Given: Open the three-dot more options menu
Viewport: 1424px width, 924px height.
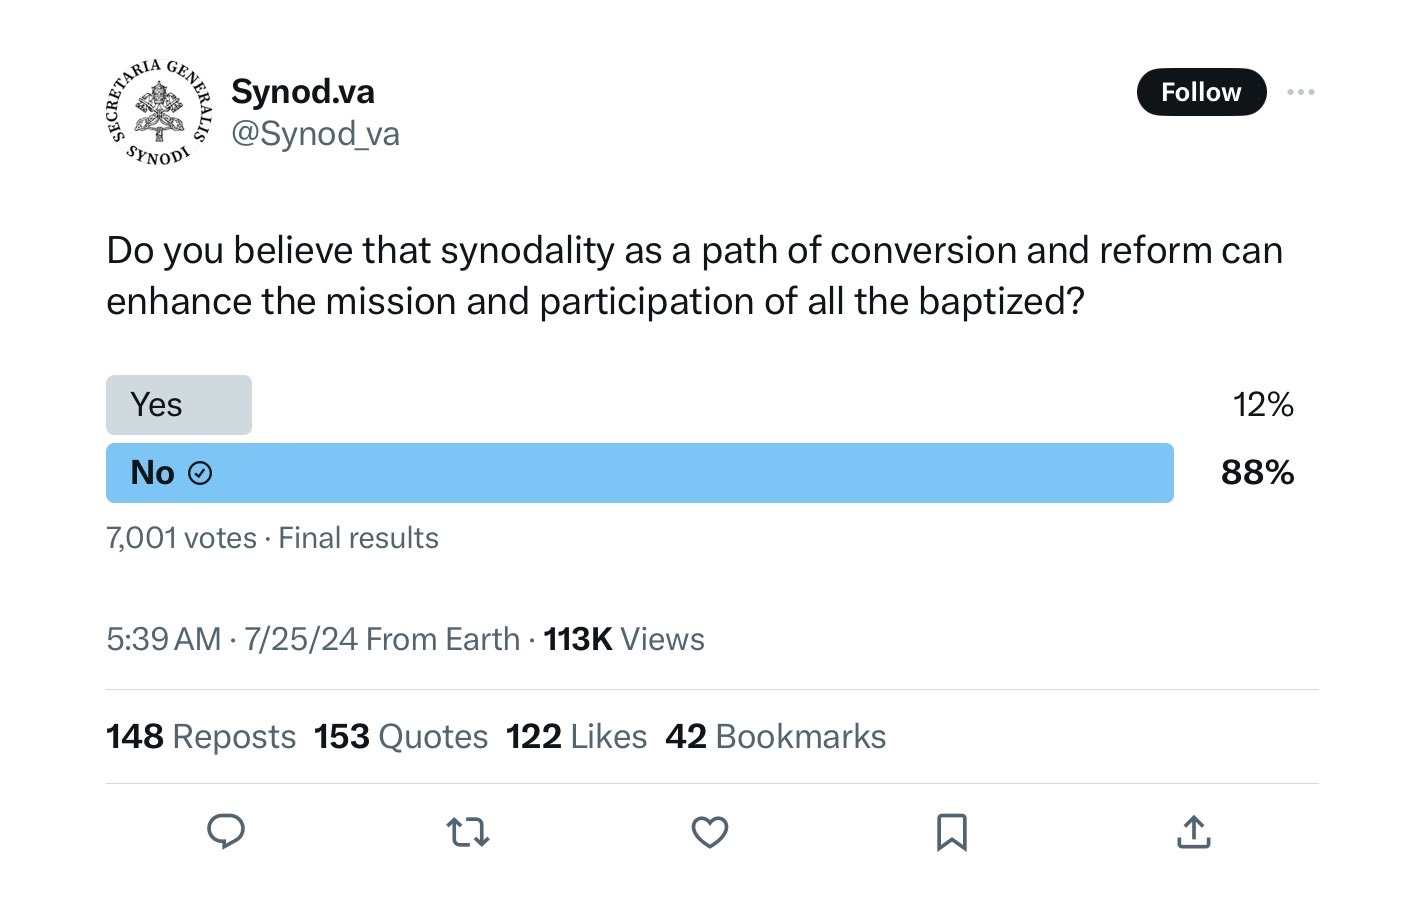Looking at the screenshot, I should (1301, 92).
